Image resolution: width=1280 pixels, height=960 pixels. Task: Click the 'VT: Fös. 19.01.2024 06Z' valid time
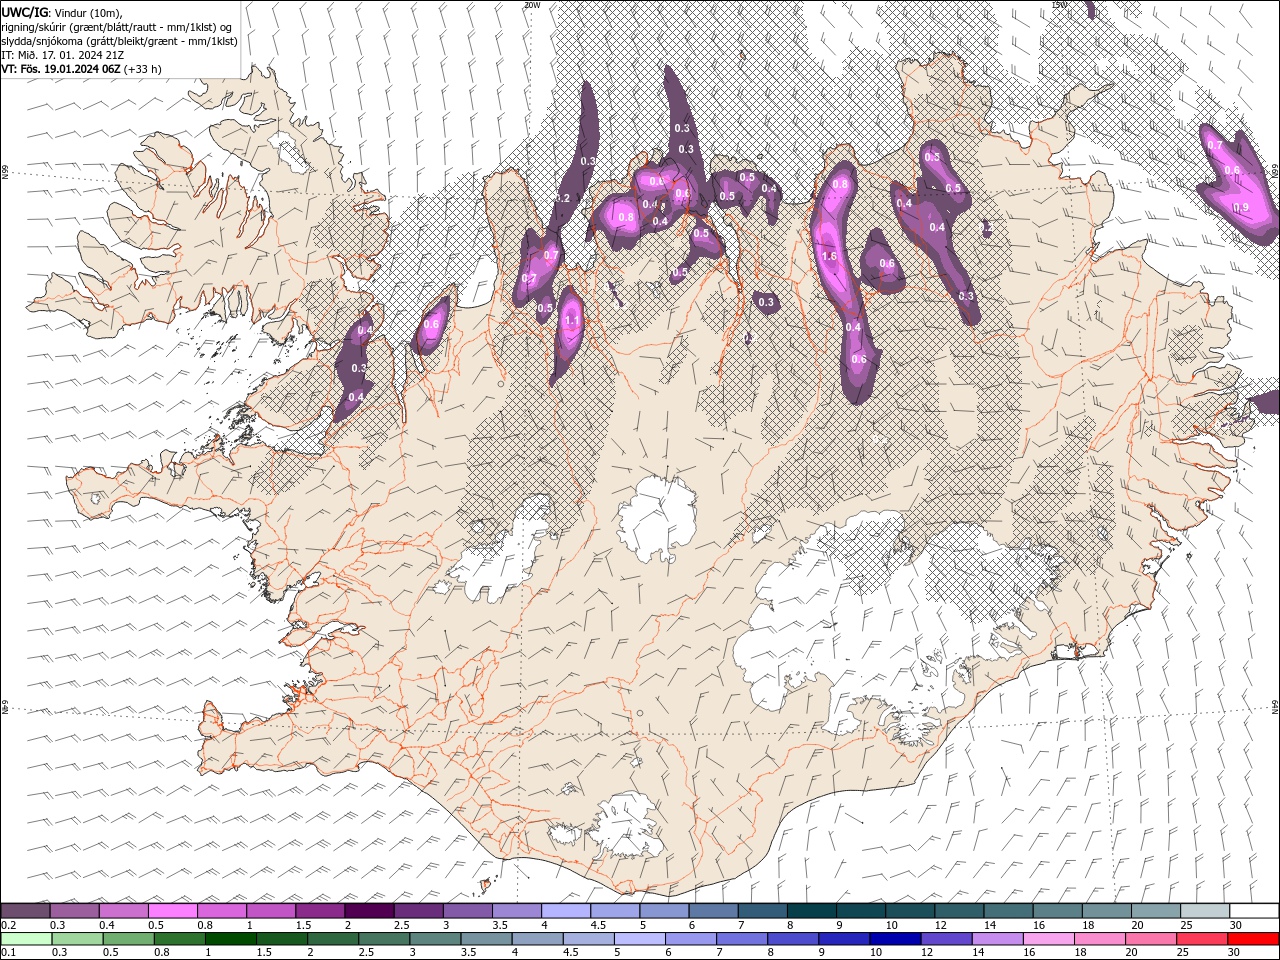tap(61, 69)
